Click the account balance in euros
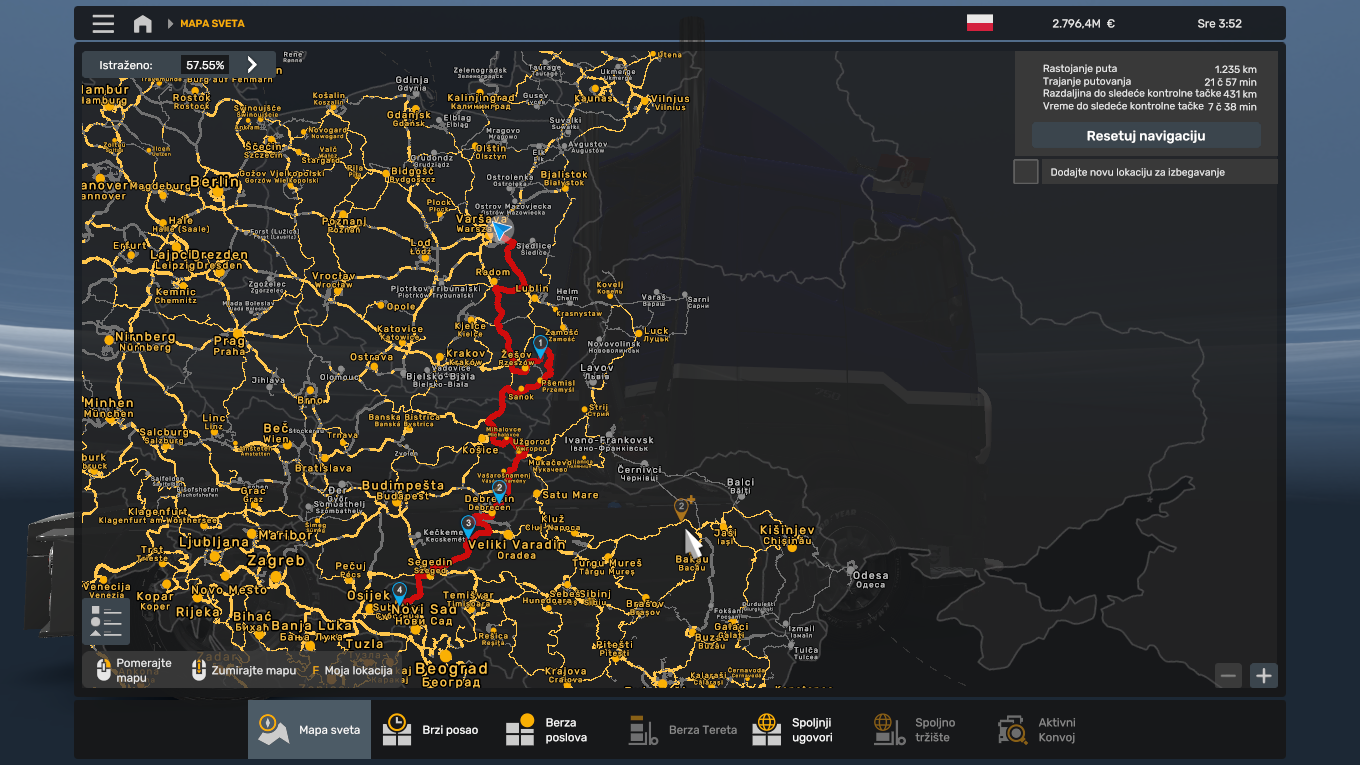The image size is (1360, 765). point(1083,23)
